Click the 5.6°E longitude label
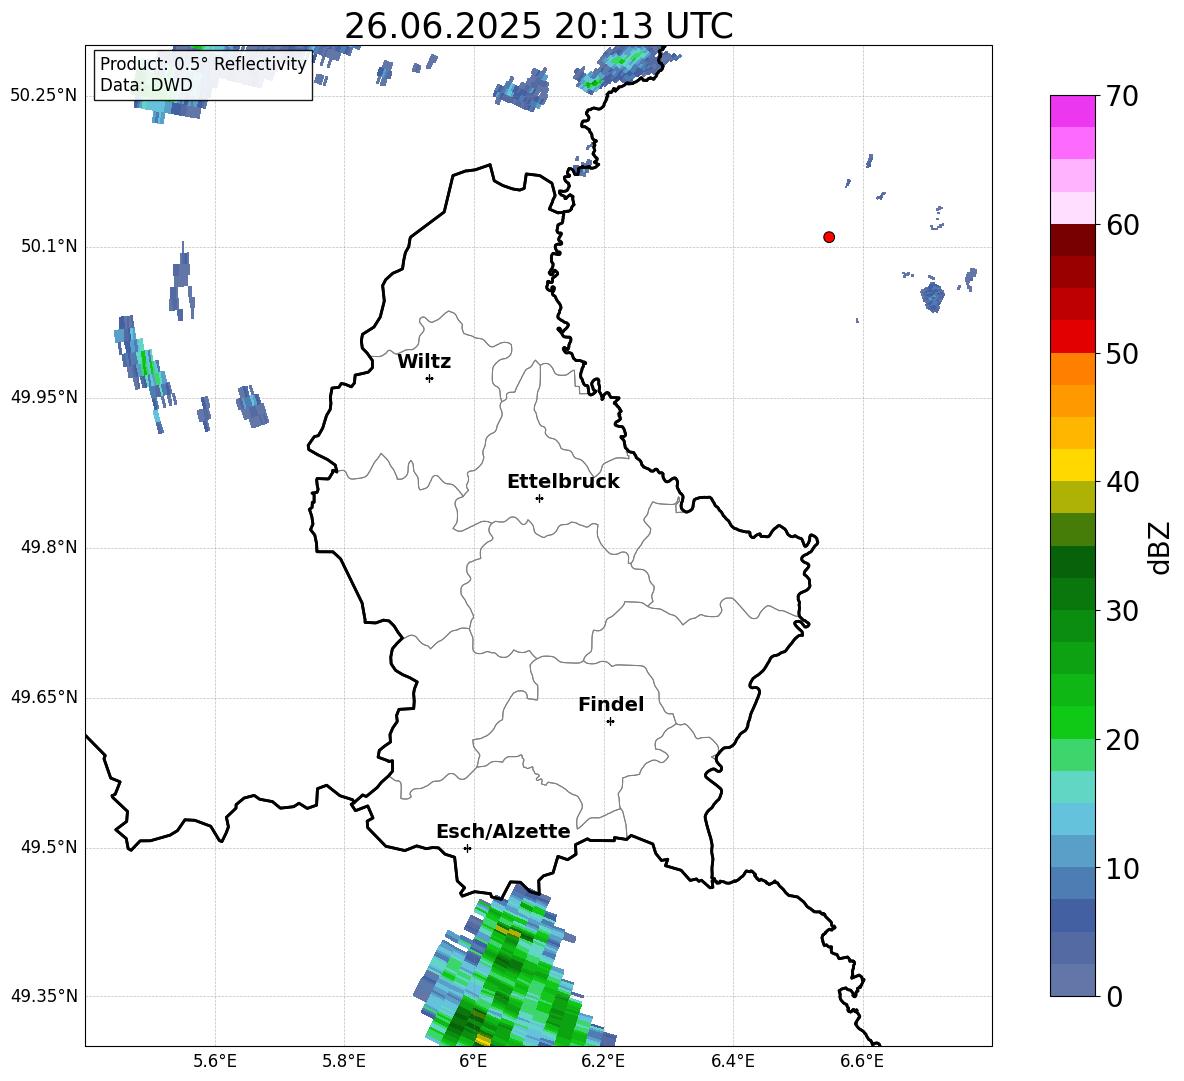Image resolution: width=1184 pixels, height=1081 pixels. pyautogui.click(x=215, y=1061)
